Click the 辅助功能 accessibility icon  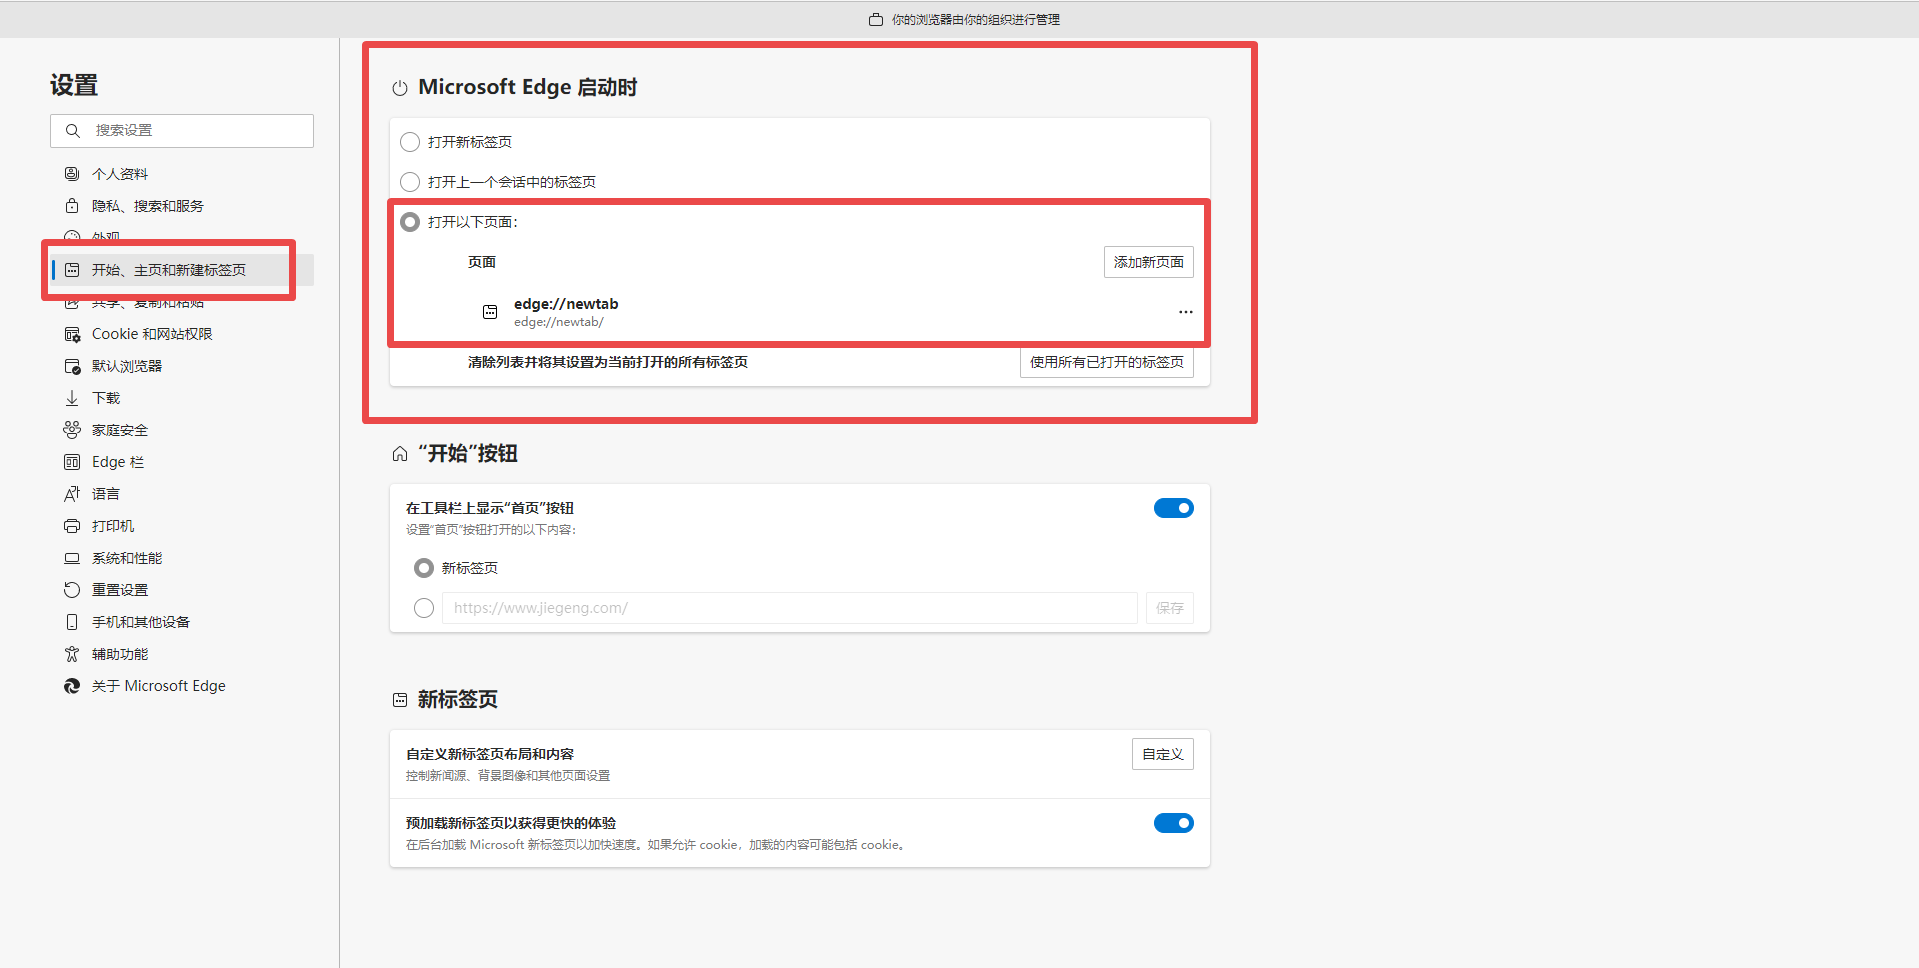72,654
